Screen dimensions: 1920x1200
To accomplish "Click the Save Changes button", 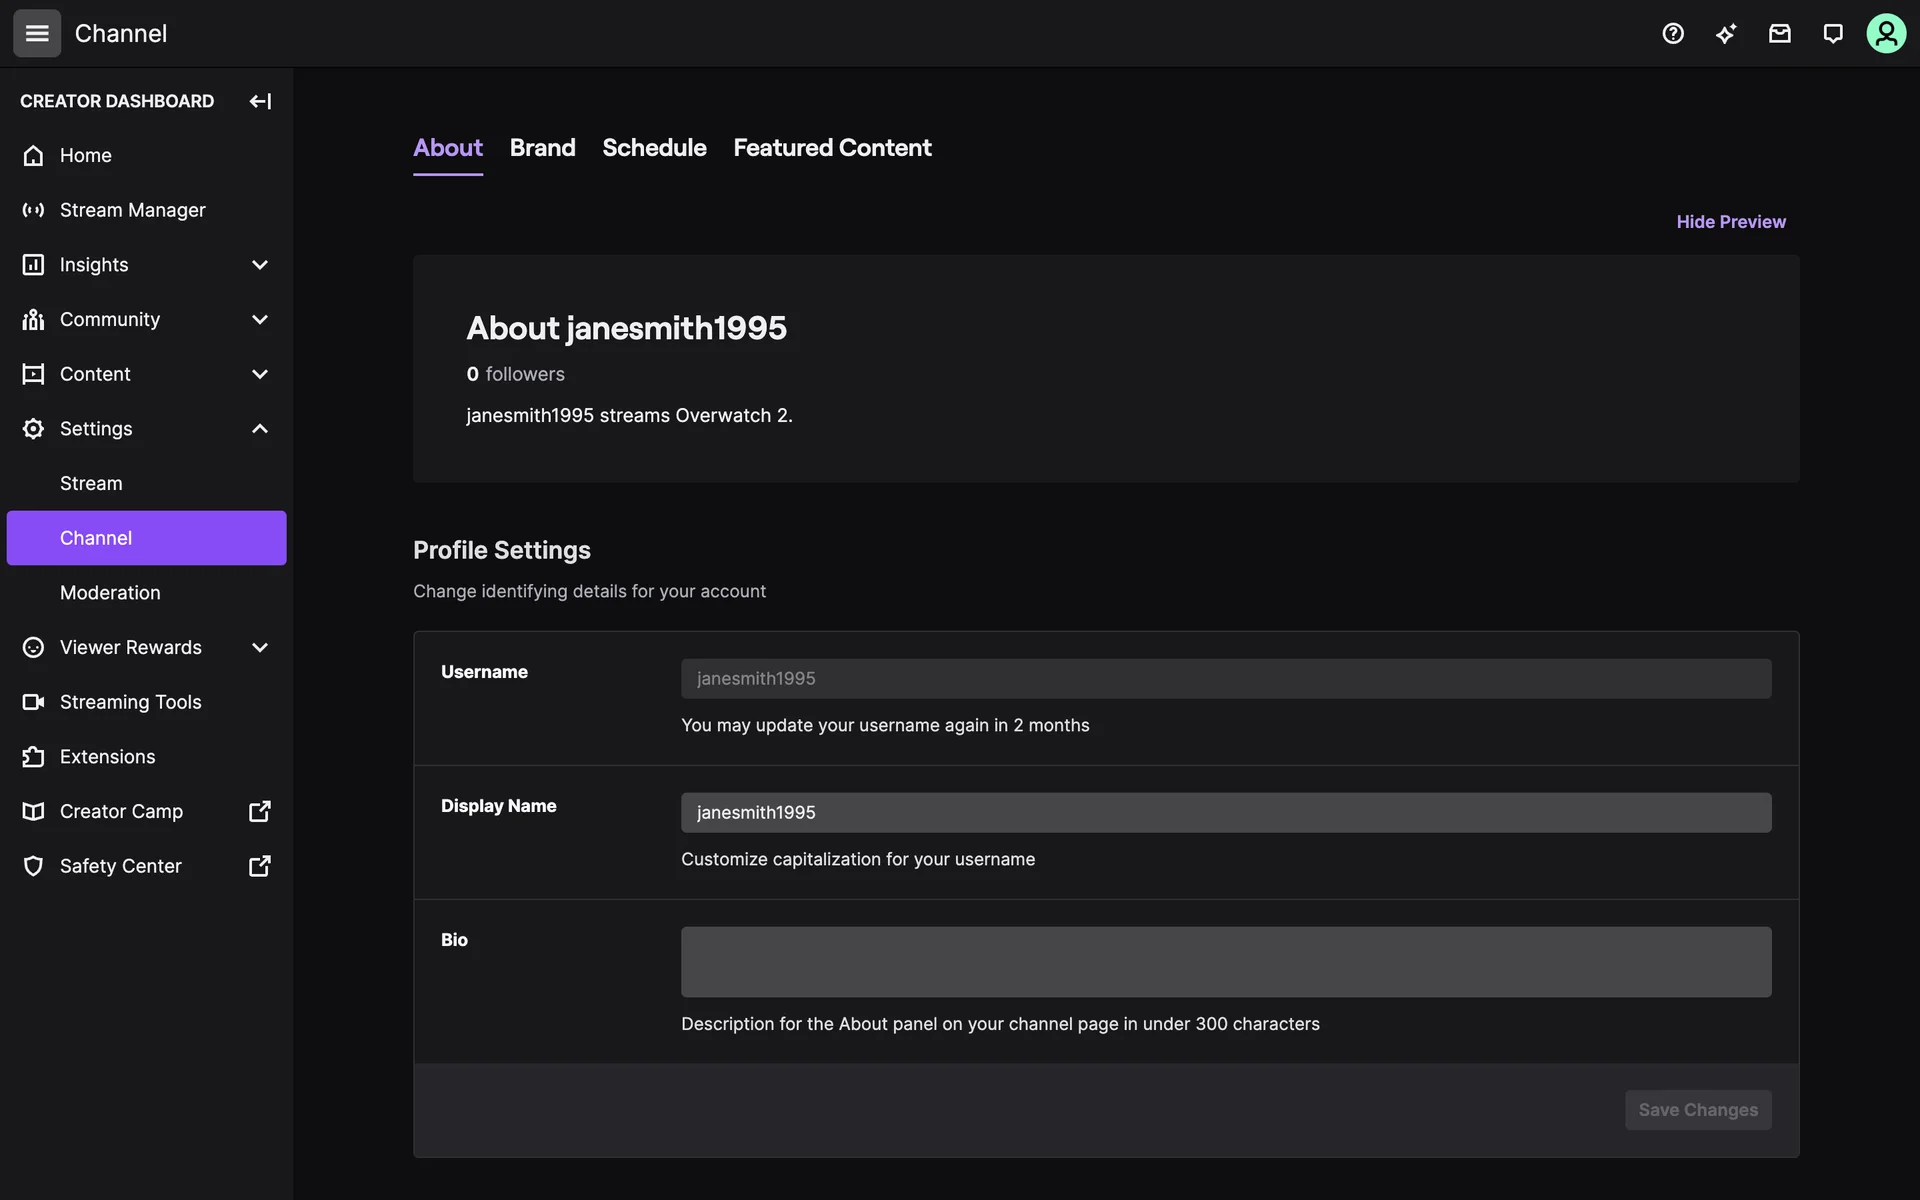I will pos(1697,1110).
